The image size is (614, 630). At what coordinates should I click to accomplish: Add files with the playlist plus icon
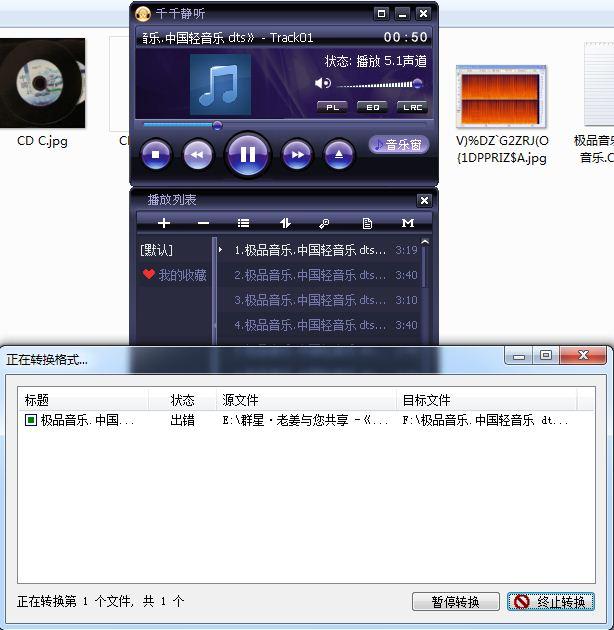(164, 223)
